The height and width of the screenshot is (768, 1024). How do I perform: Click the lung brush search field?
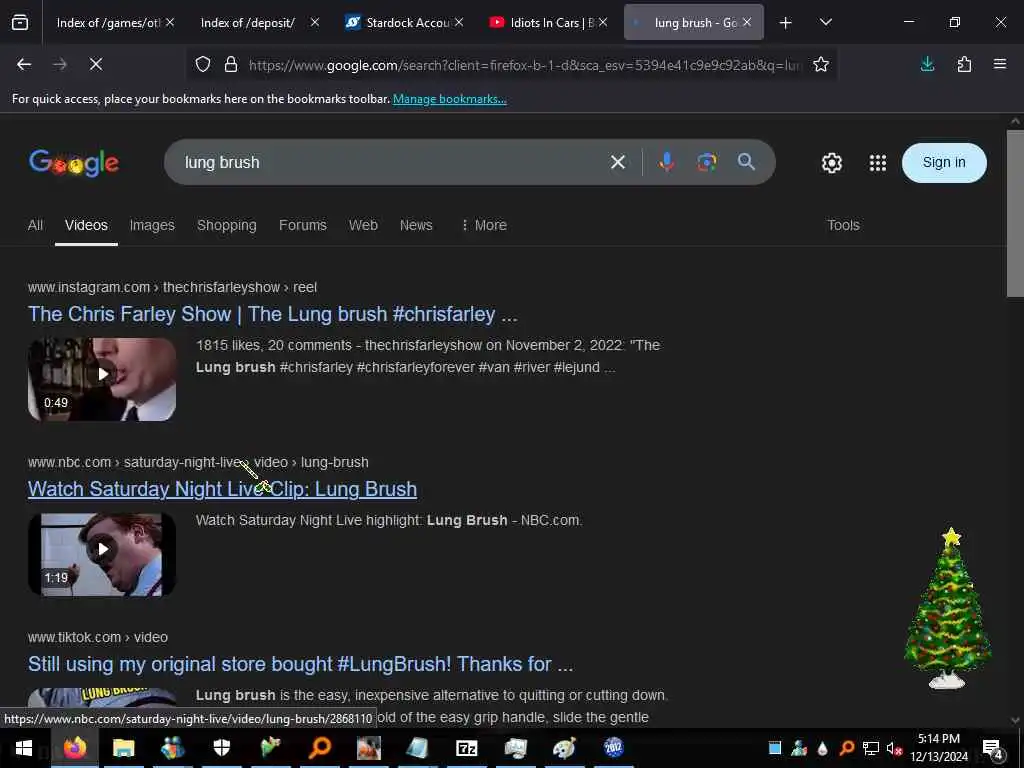392,162
